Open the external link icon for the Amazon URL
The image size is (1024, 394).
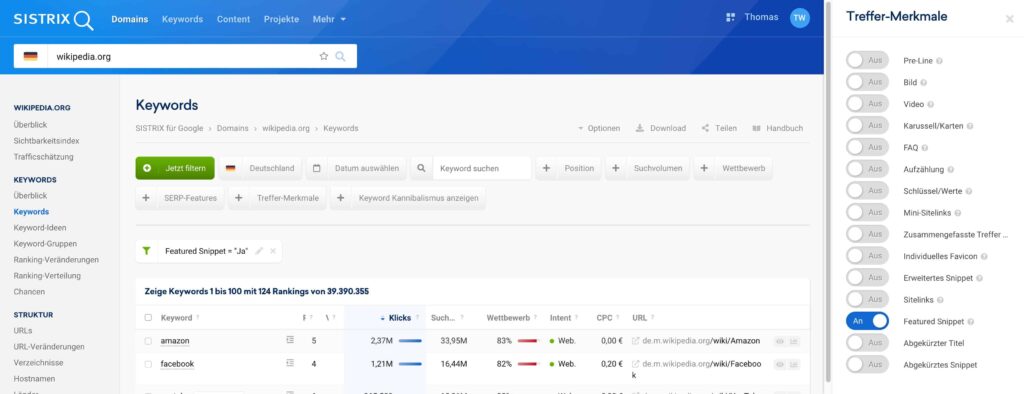(635, 341)
